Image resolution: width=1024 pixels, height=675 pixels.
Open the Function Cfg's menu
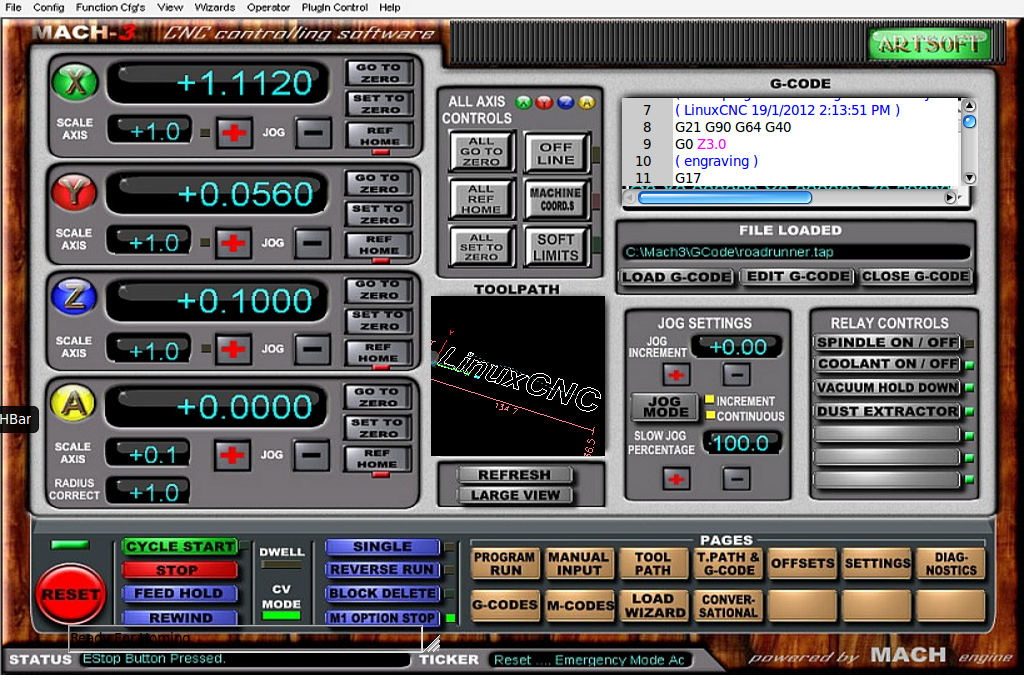pos(110,7)
